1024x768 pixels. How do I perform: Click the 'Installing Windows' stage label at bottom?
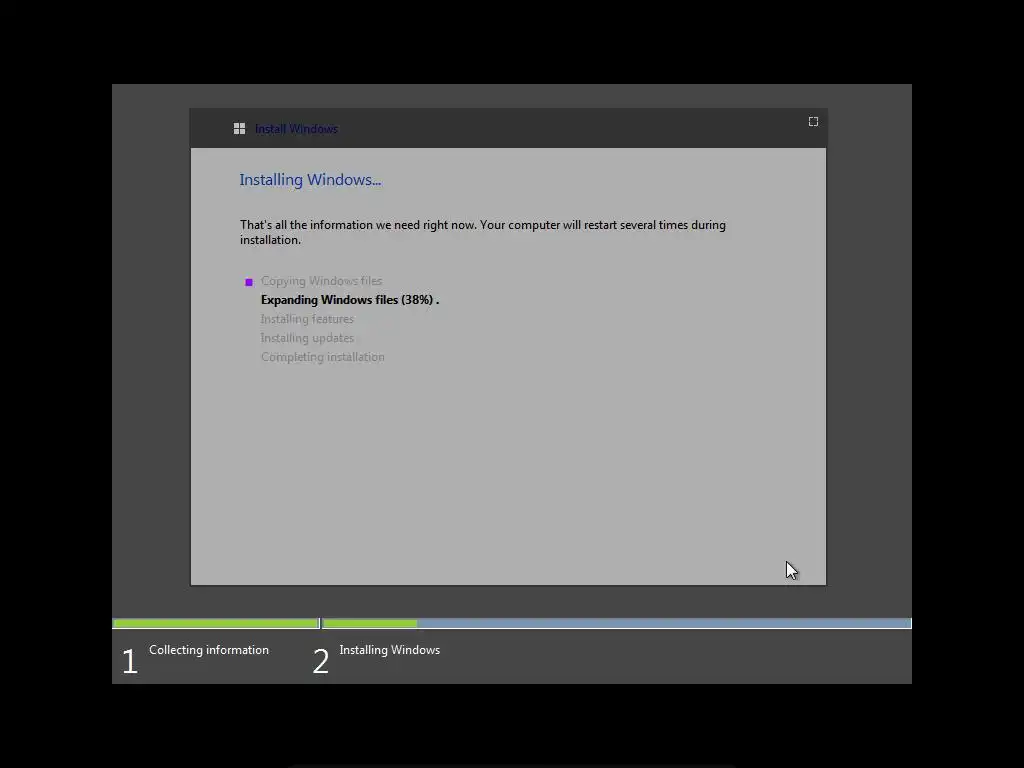389,650
